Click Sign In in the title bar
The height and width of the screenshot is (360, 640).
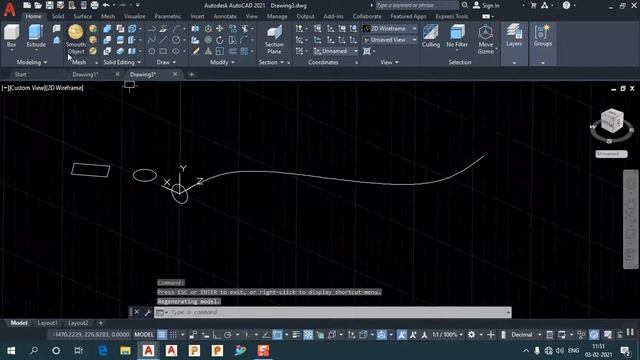(486, 5)
